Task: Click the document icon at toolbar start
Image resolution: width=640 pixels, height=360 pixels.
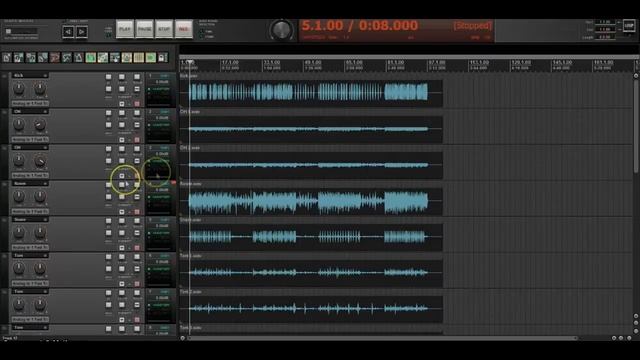Action: (x=7, y=58)
